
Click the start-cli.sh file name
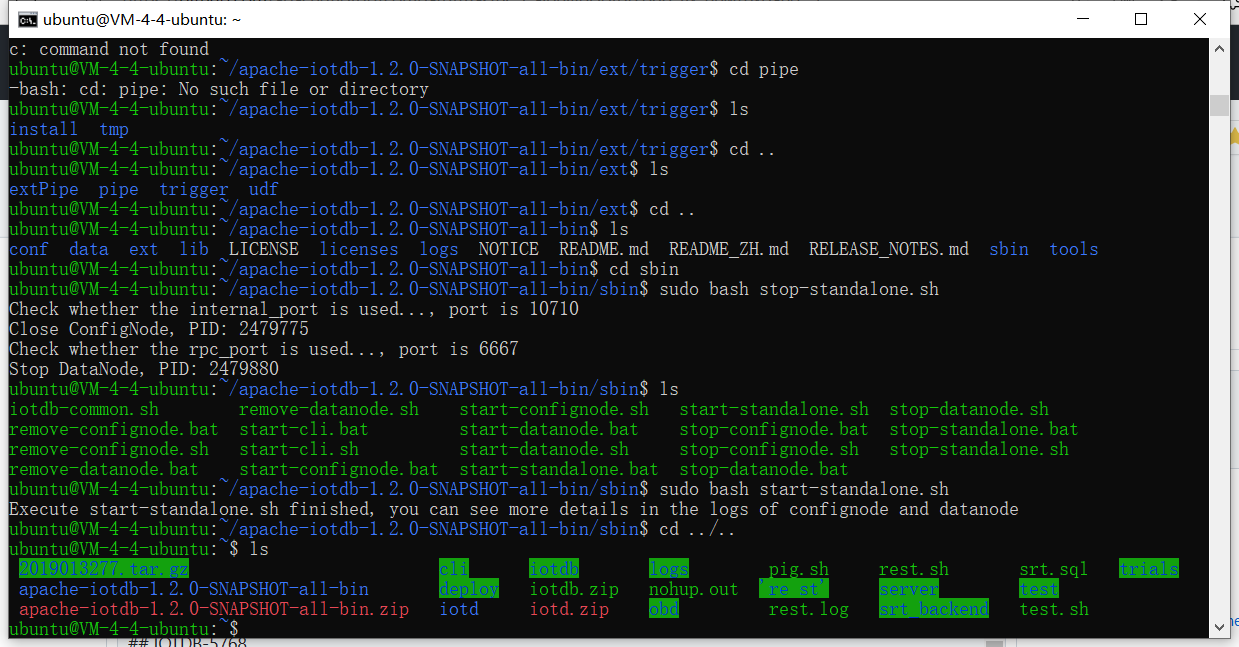299,449
